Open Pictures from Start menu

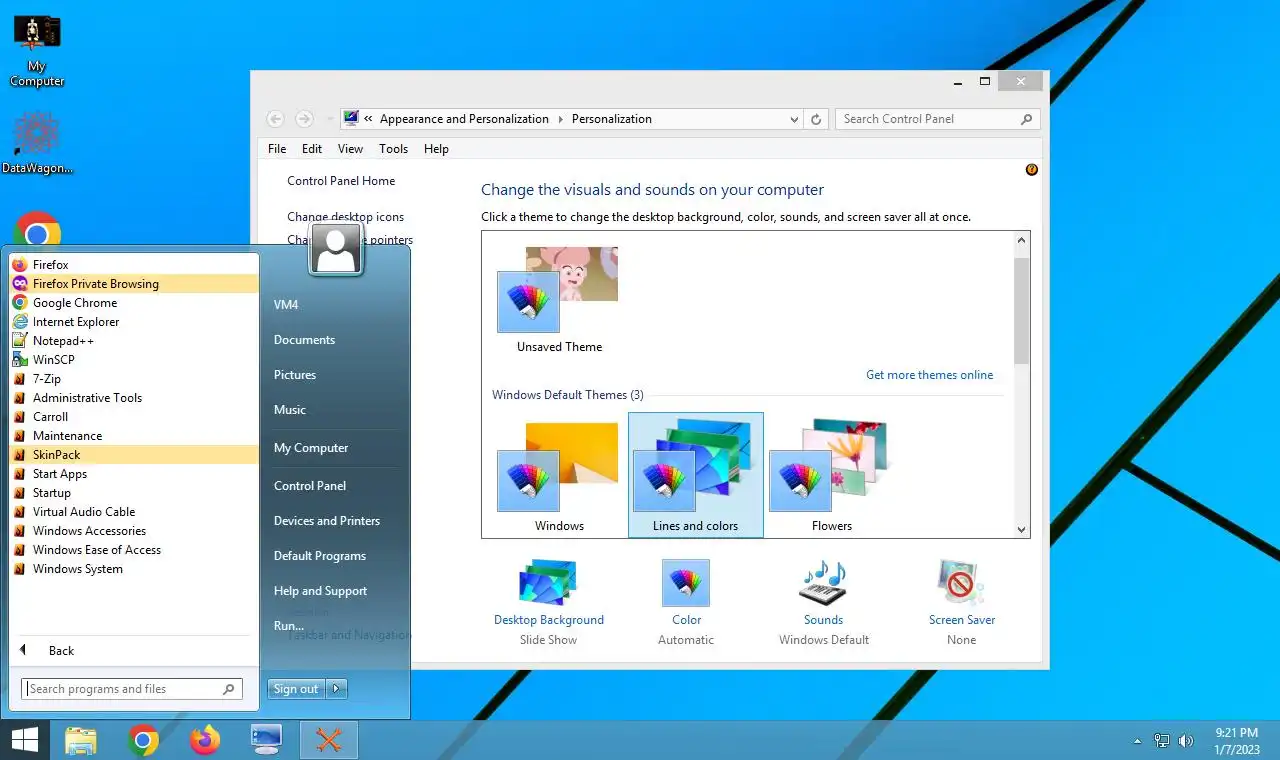[295, 375]
